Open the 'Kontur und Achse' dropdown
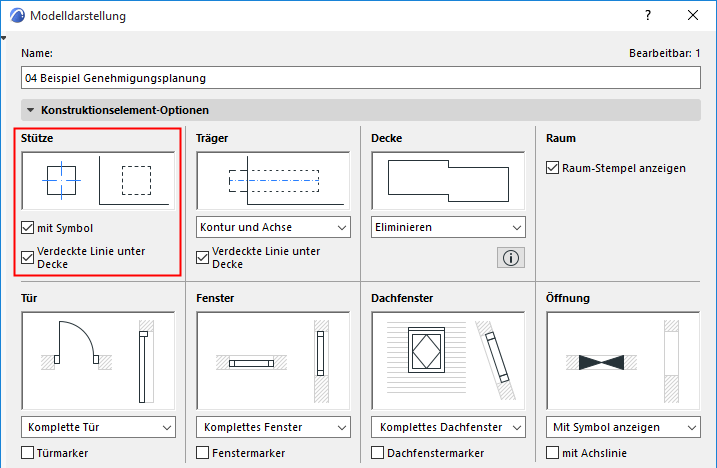 [273, 228]
